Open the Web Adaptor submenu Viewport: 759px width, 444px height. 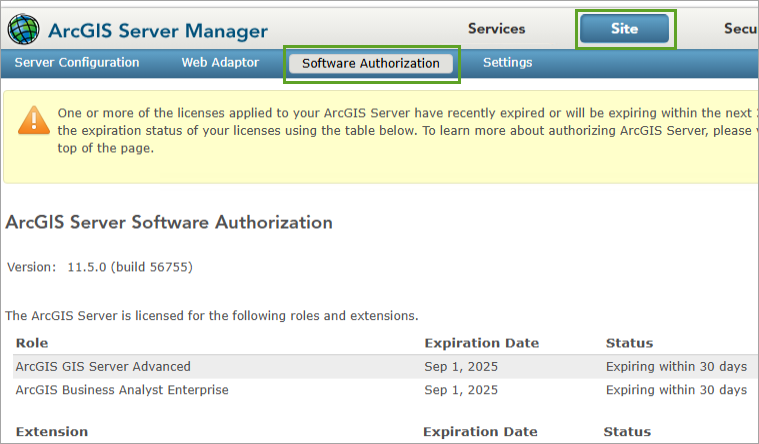click(220, 62)
